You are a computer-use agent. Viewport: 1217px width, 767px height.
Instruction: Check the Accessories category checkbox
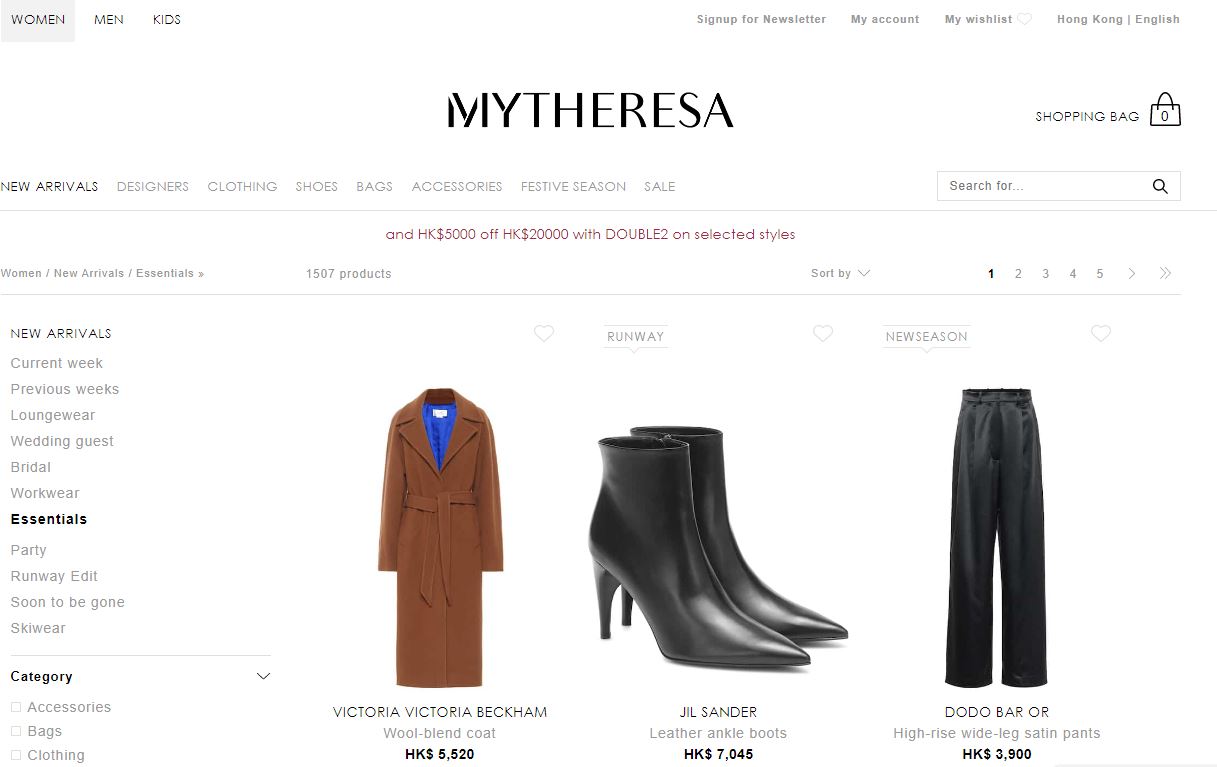pyautogui.click(x=16, y=707)
